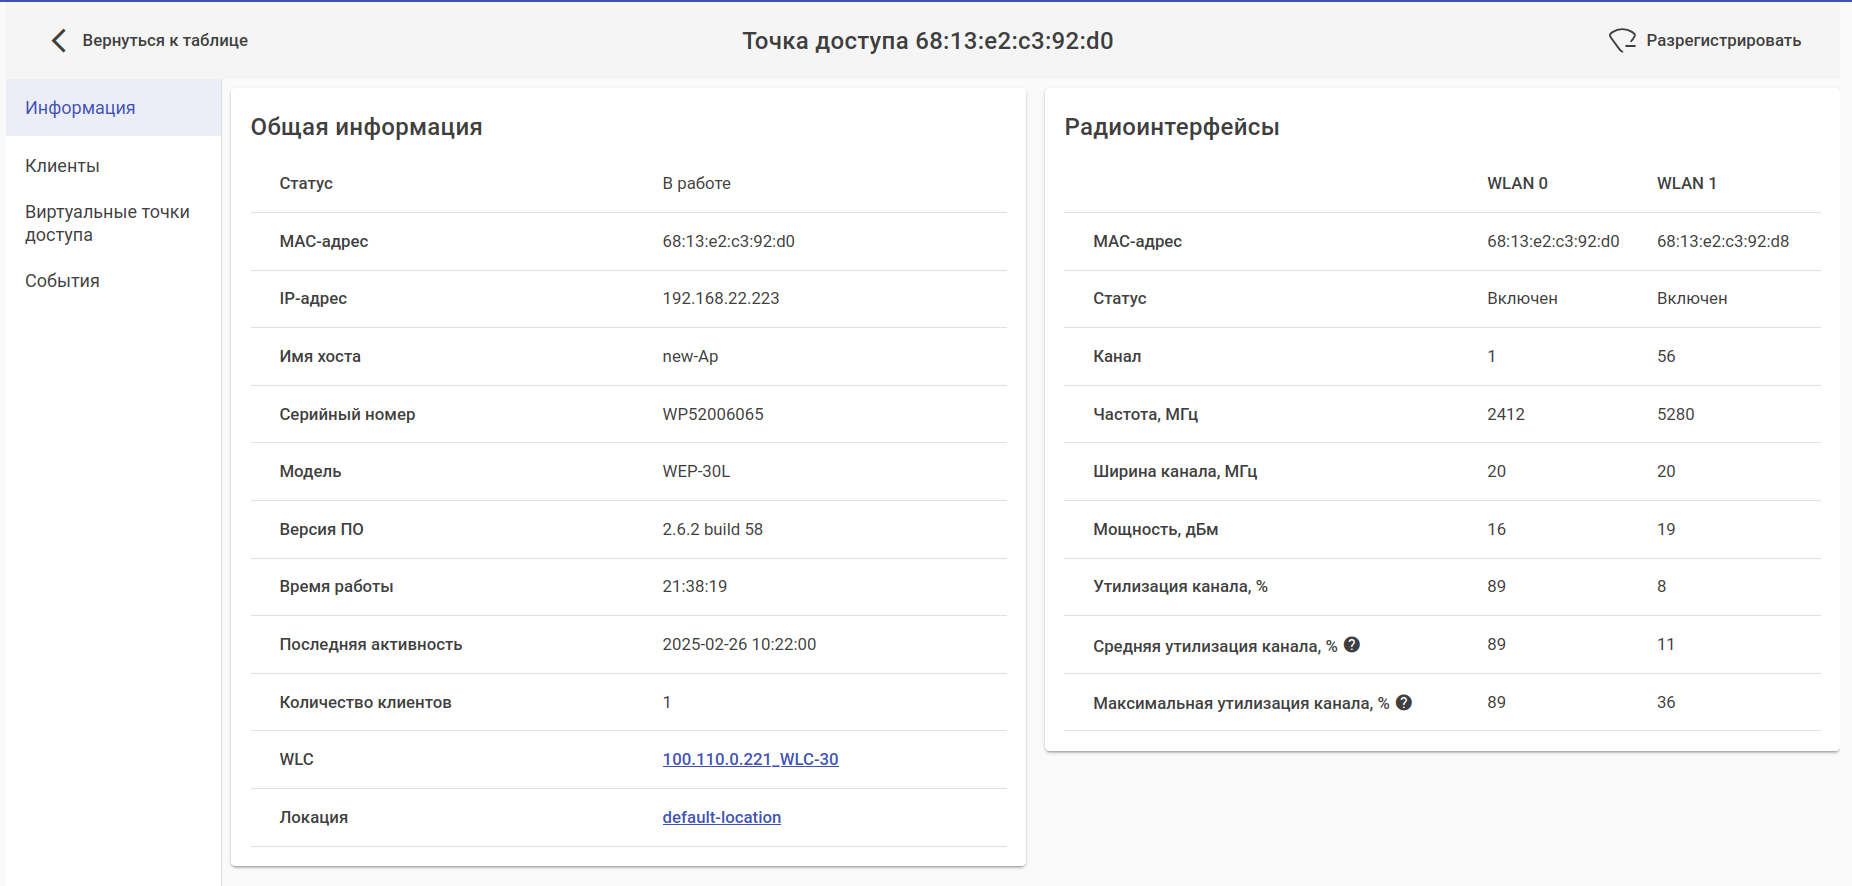Click the WLAN 0 column header
This screenshot has height=886, width=1852.
coord(1517,184)
